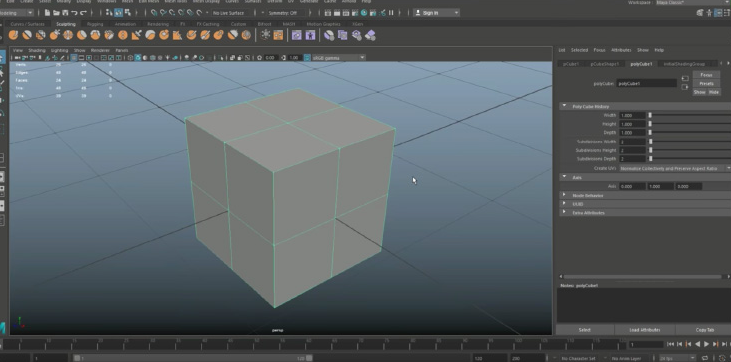The height and width of the screenshot is (362, 731).
Task: Open the 24 fps frame rate dropdown
Action: coord(677,358)
